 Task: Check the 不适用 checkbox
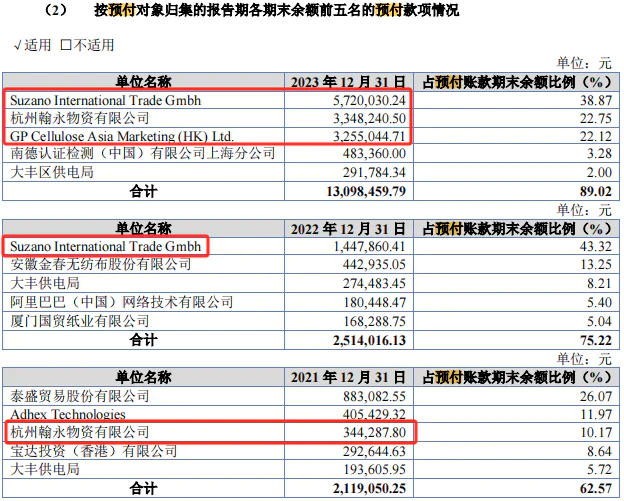point(67,45)
